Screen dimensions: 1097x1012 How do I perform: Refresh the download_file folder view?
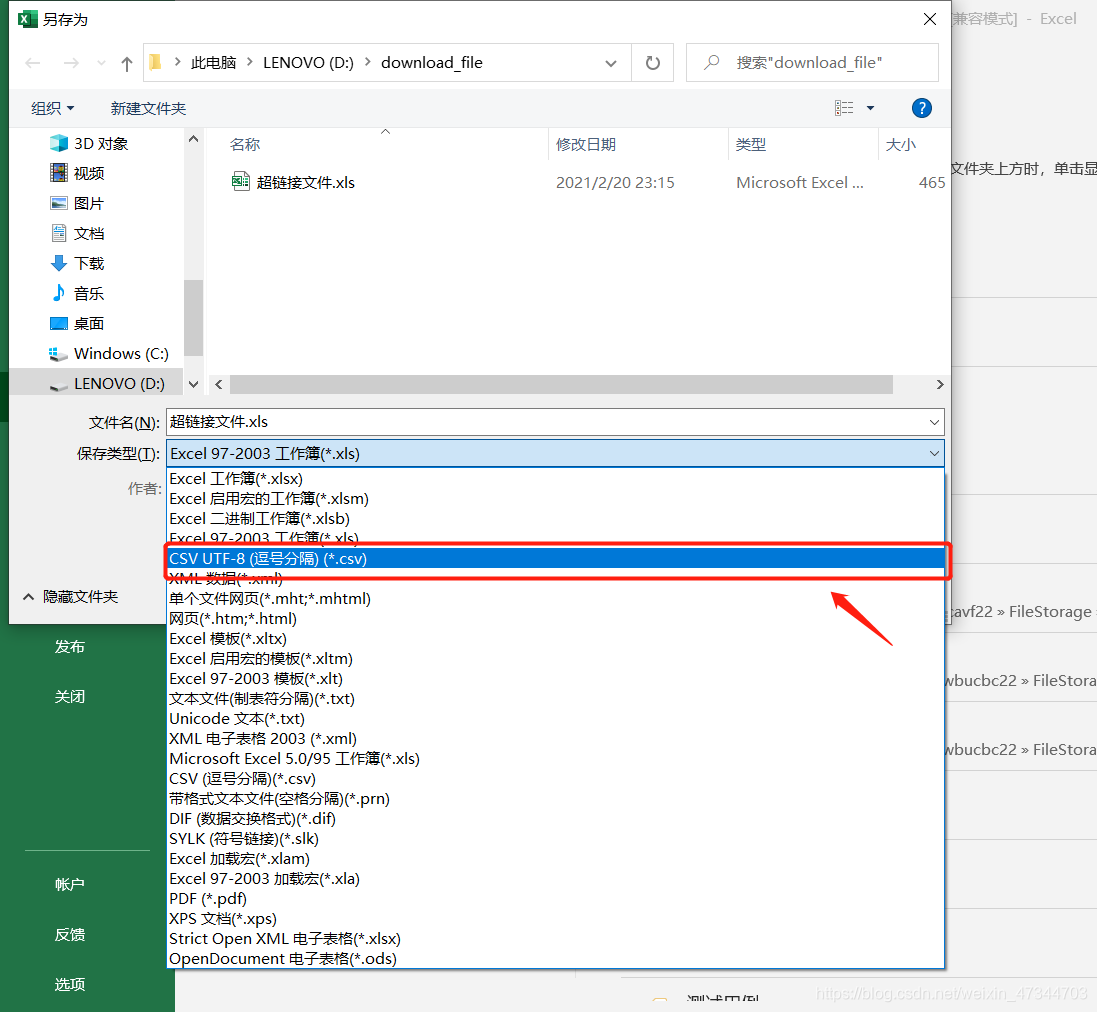[x=653, y=63]
